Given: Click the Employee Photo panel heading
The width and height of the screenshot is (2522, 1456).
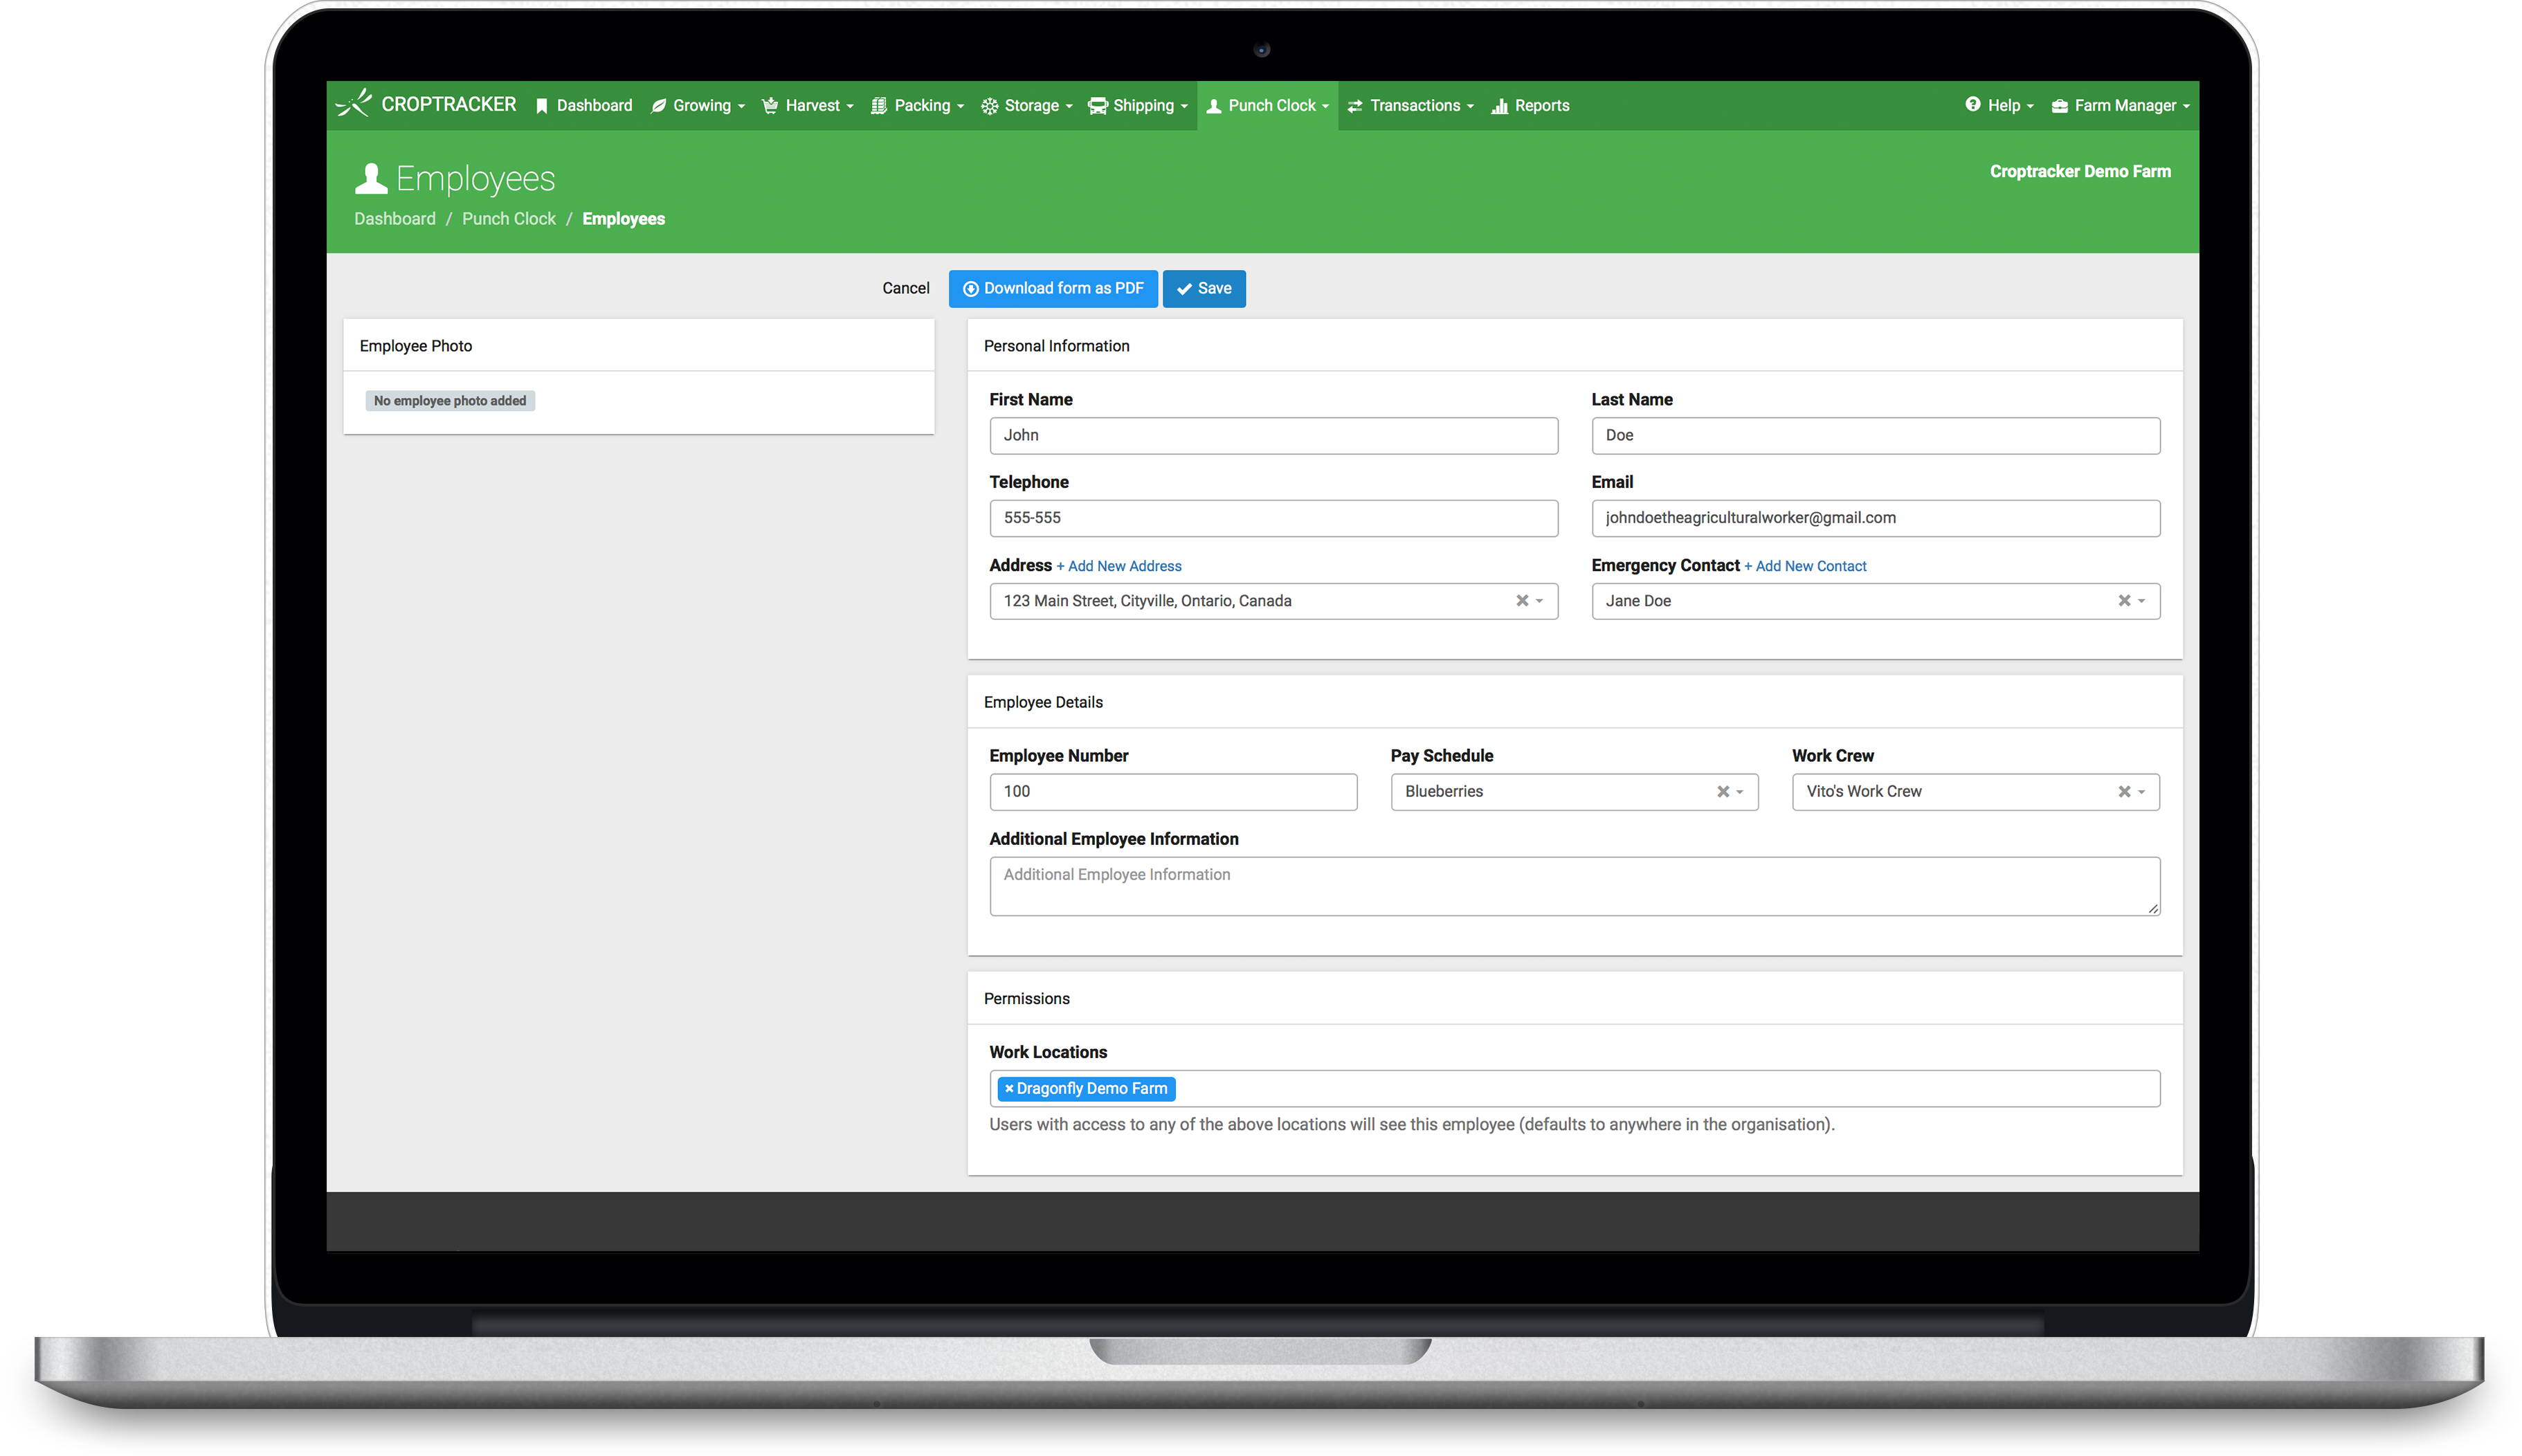Looking at the screenshot, I should pyautogui.click(x=416, y=346).
